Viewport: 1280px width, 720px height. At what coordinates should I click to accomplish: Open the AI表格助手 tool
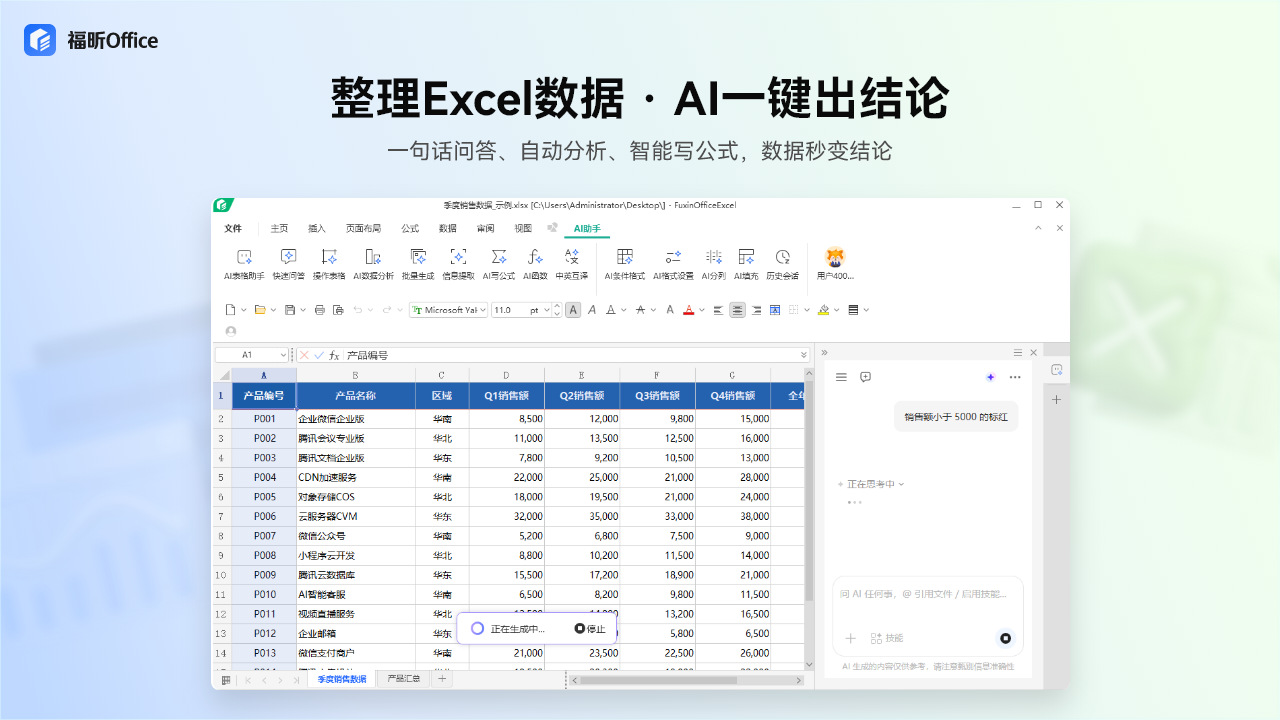[244, 264]
